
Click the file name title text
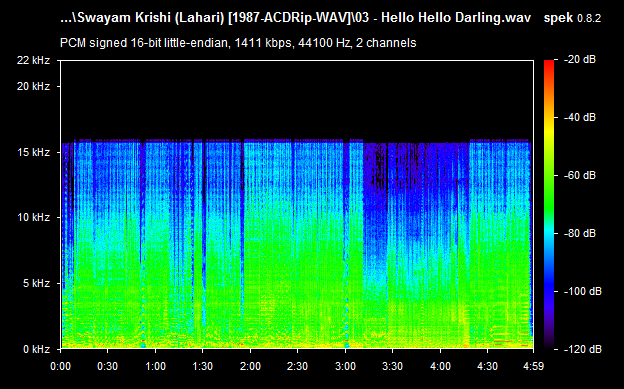point(296,18)
